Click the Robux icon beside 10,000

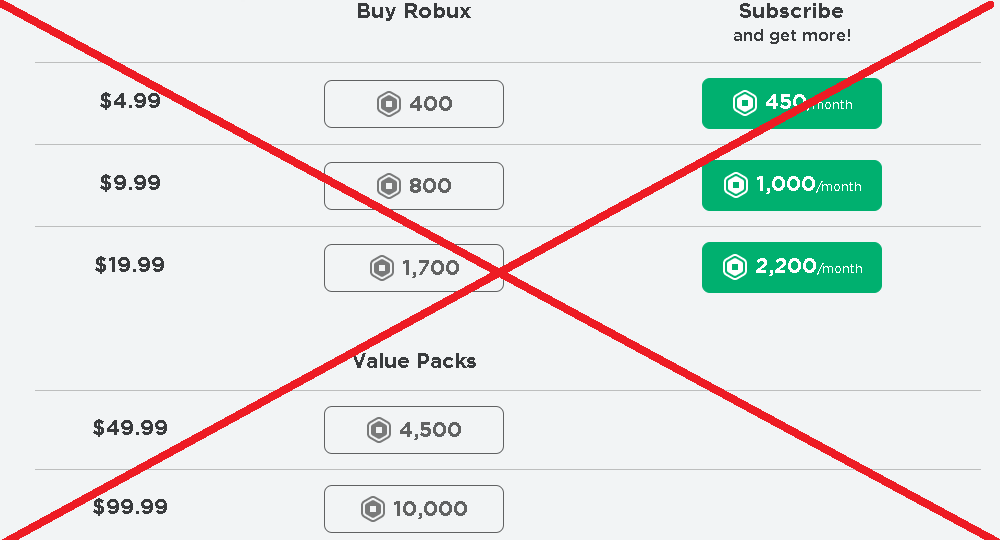click(372, 509)
